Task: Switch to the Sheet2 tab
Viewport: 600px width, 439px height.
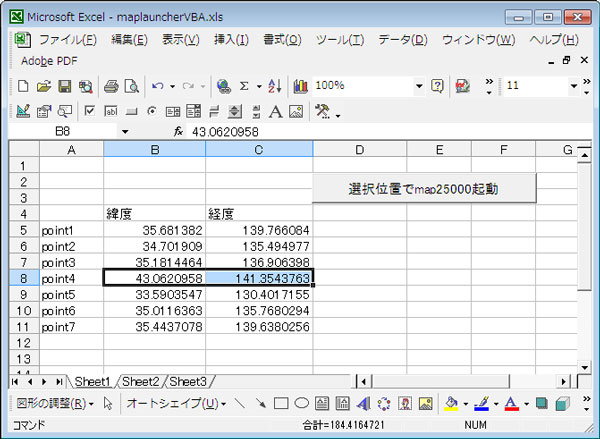Action: pos(140,382)
